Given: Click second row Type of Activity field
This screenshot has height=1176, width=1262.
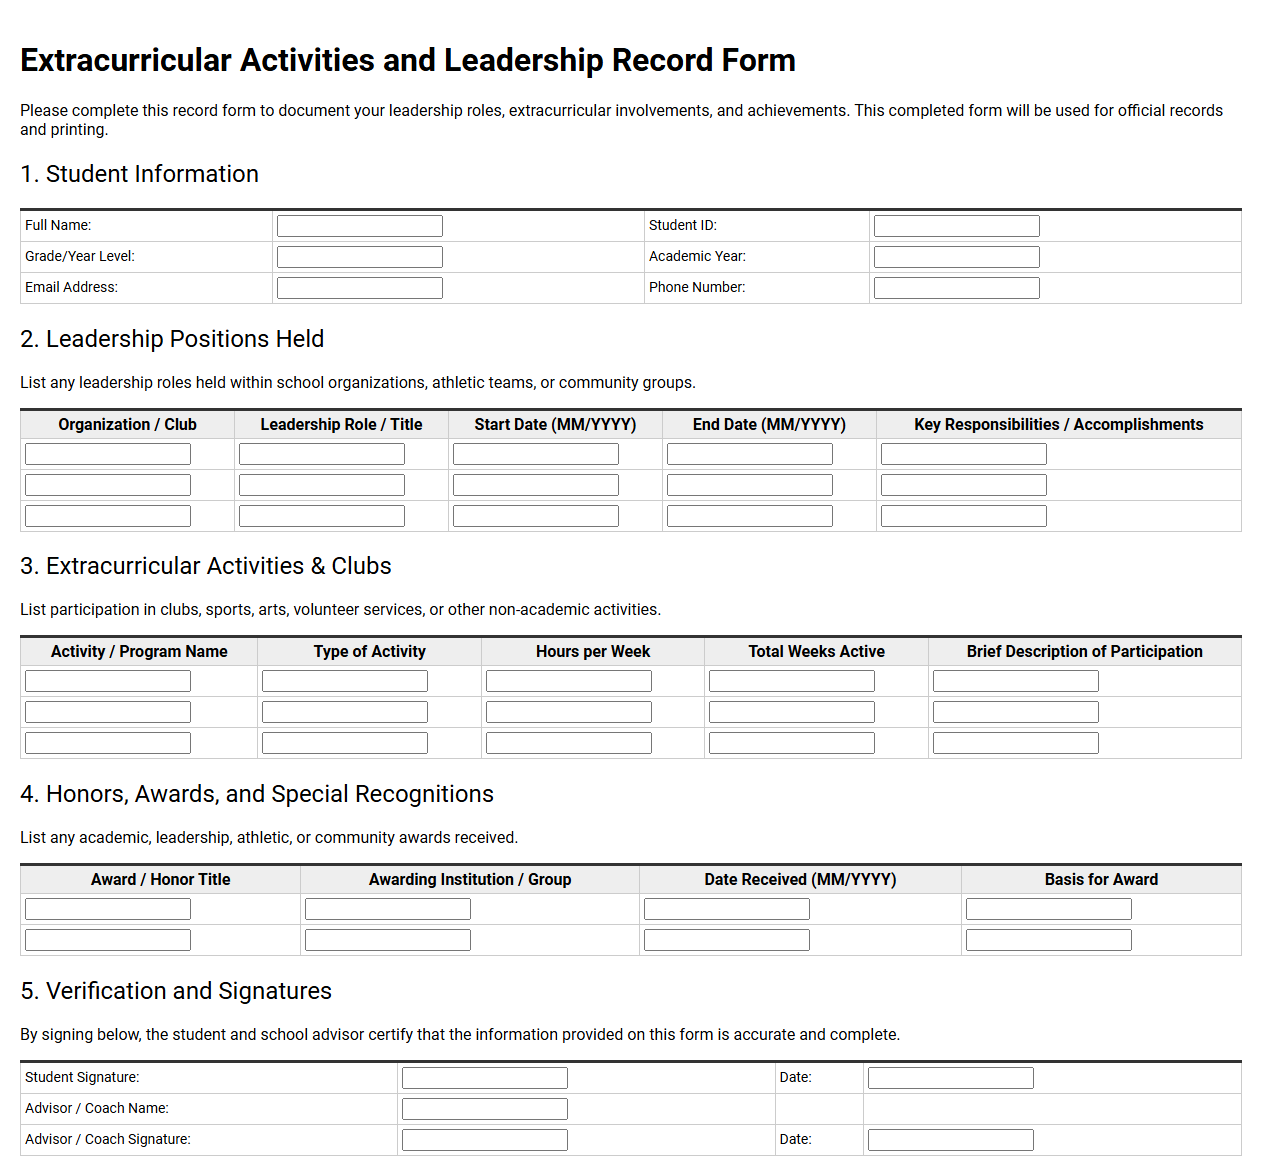Looking at the screenshot, I should coord(345,712).
